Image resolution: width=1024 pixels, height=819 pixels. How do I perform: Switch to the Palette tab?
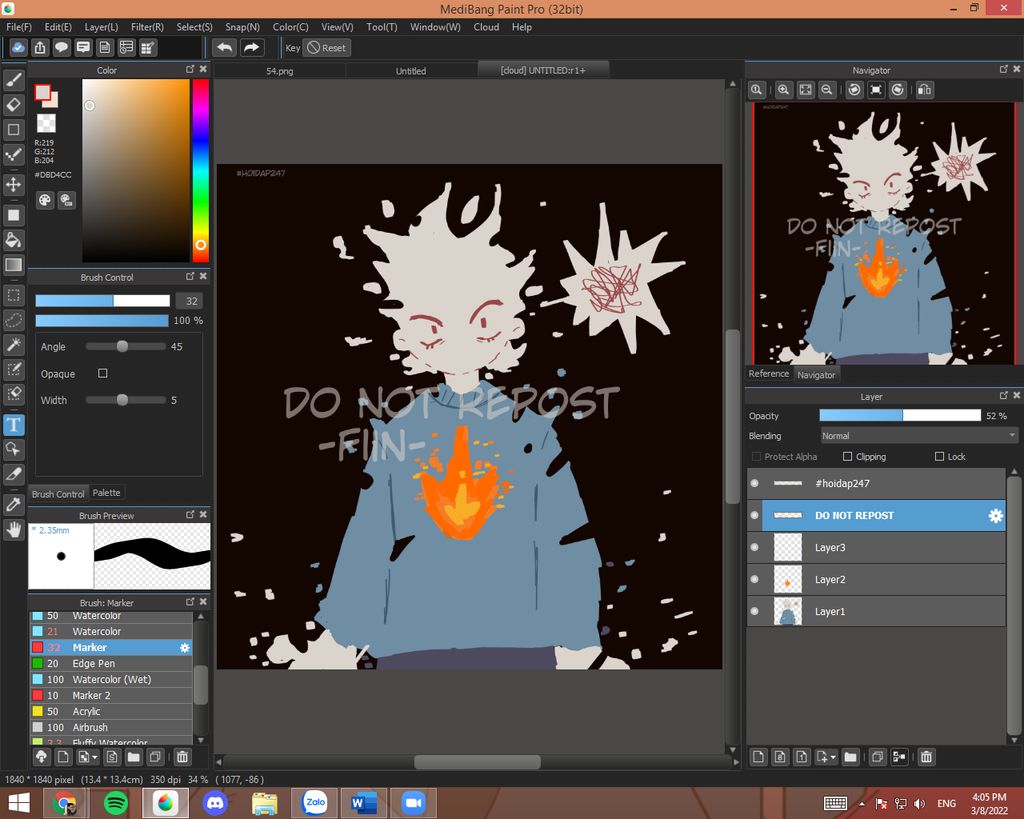106,493
